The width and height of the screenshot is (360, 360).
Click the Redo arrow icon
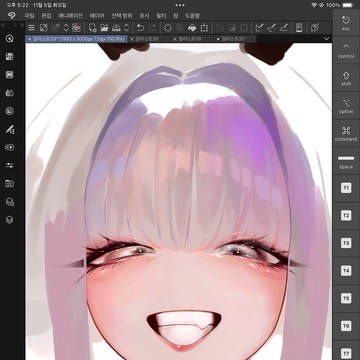click(x=153, y=28)
